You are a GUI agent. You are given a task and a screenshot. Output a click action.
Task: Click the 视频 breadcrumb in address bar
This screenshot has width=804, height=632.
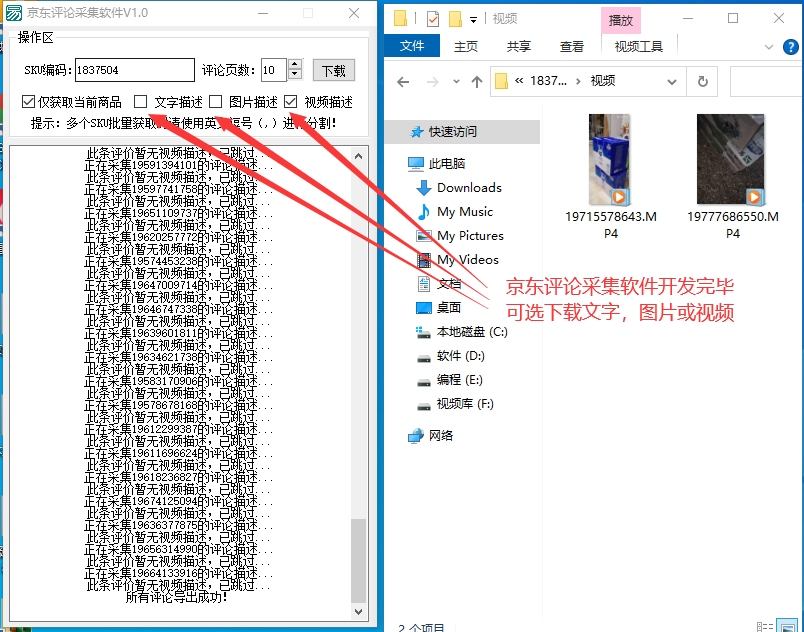click(x=602, y=81)
